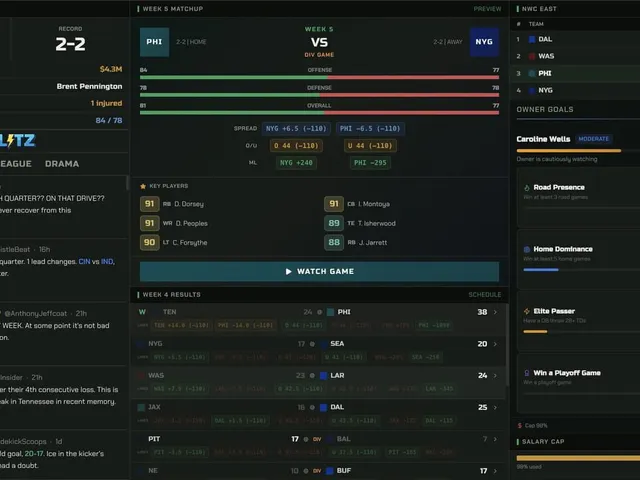Click the Home Dominance goal icon
The image size is (640, 480).
(x=527, y=249)
